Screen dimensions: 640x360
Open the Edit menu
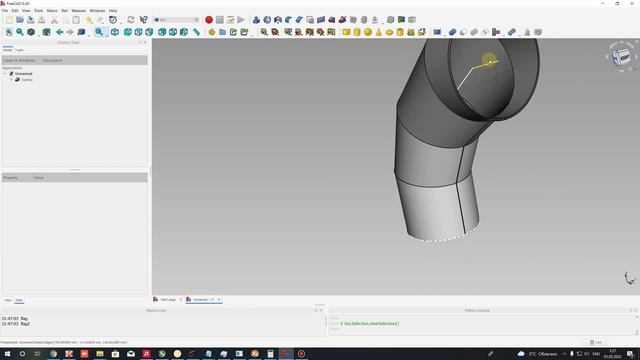click(x=15, y=11)
